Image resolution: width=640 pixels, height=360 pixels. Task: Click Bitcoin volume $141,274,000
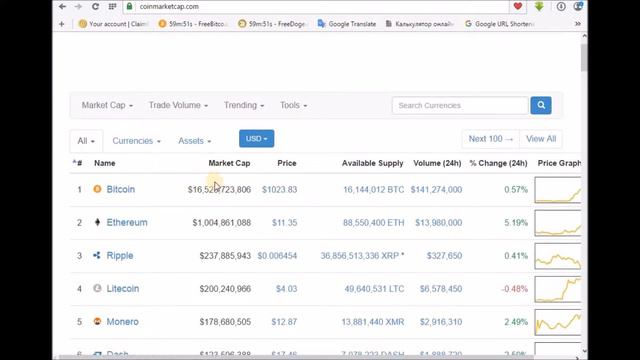pos(436,189)
